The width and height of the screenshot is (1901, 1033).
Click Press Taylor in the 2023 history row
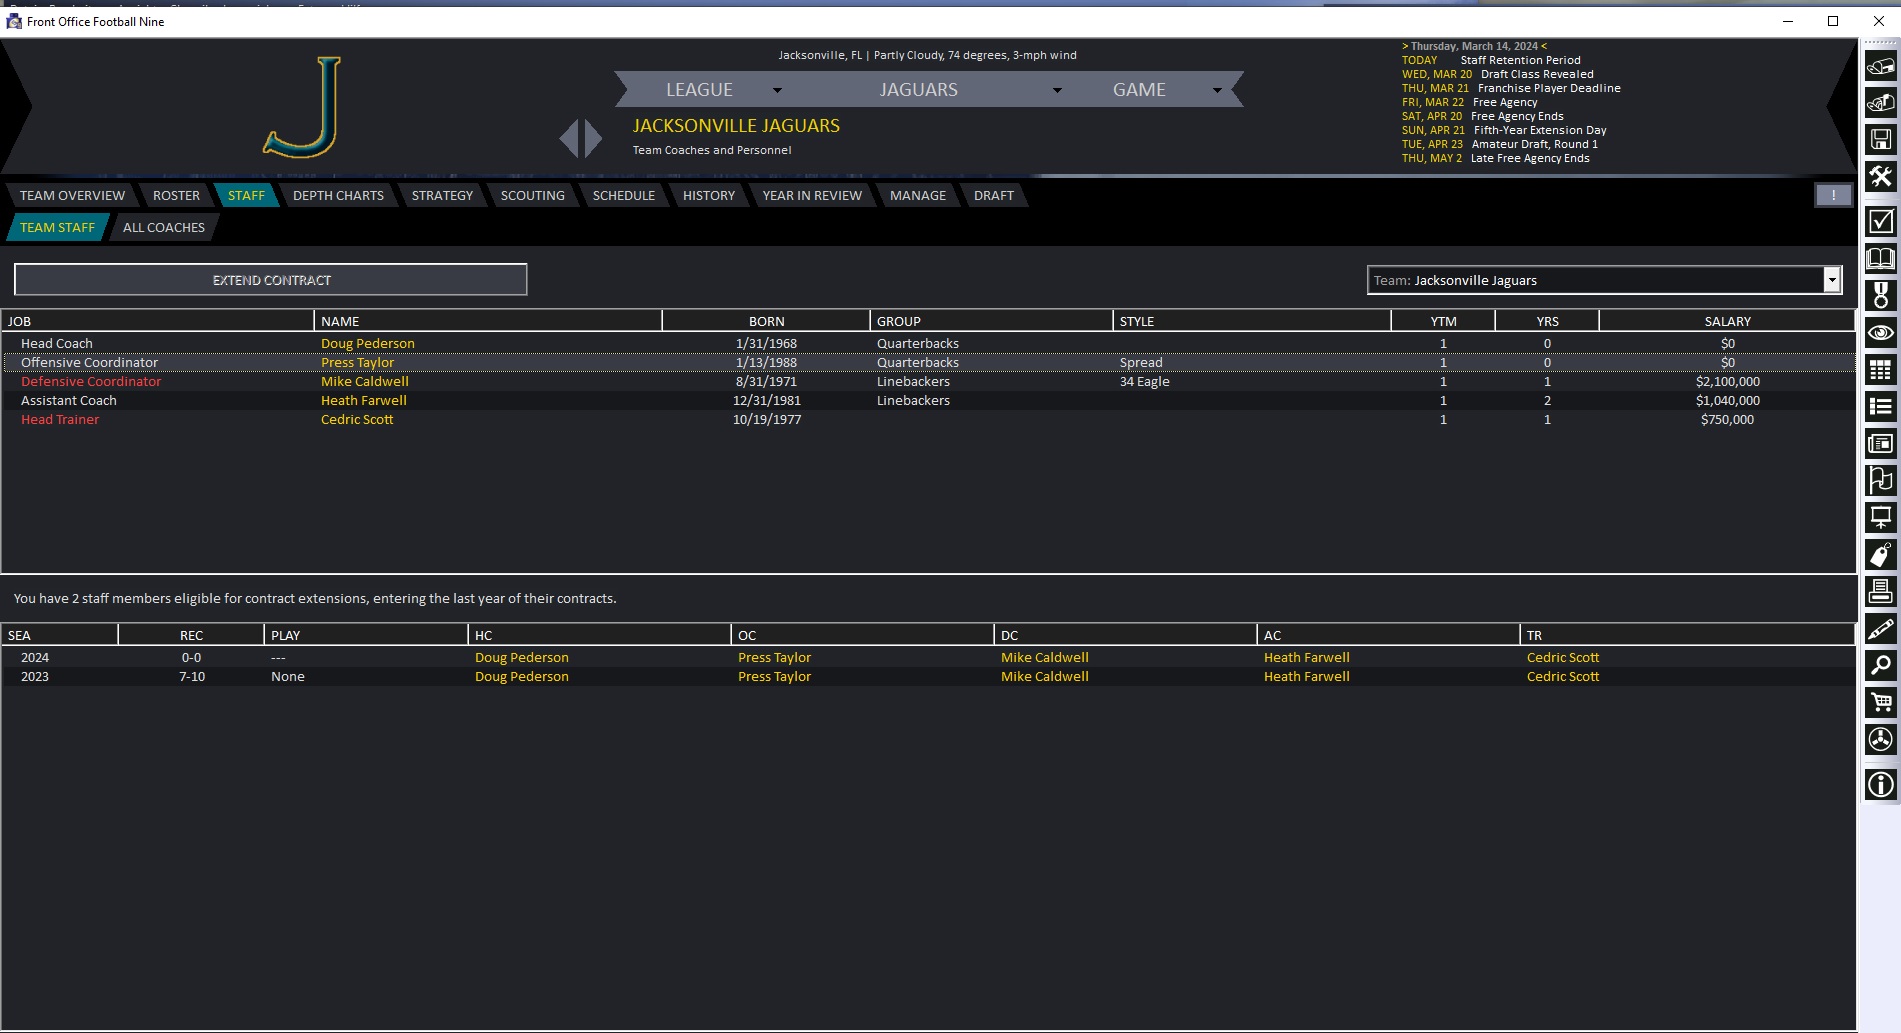pyautogui.click(x=774, y=676)
